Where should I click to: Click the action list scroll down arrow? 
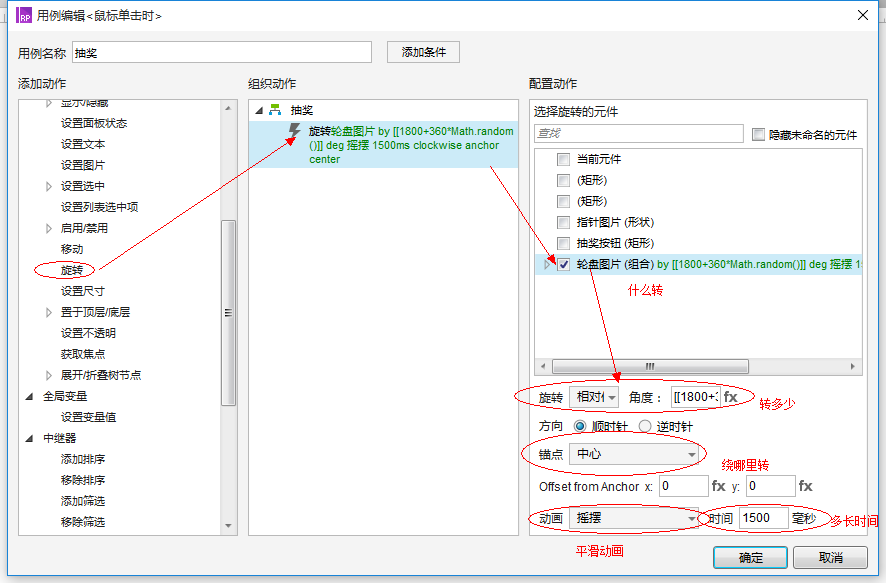228,525
